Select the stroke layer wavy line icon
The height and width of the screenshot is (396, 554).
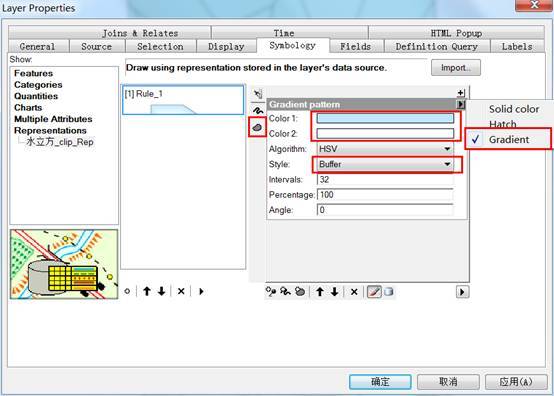[x=258, y=111]
